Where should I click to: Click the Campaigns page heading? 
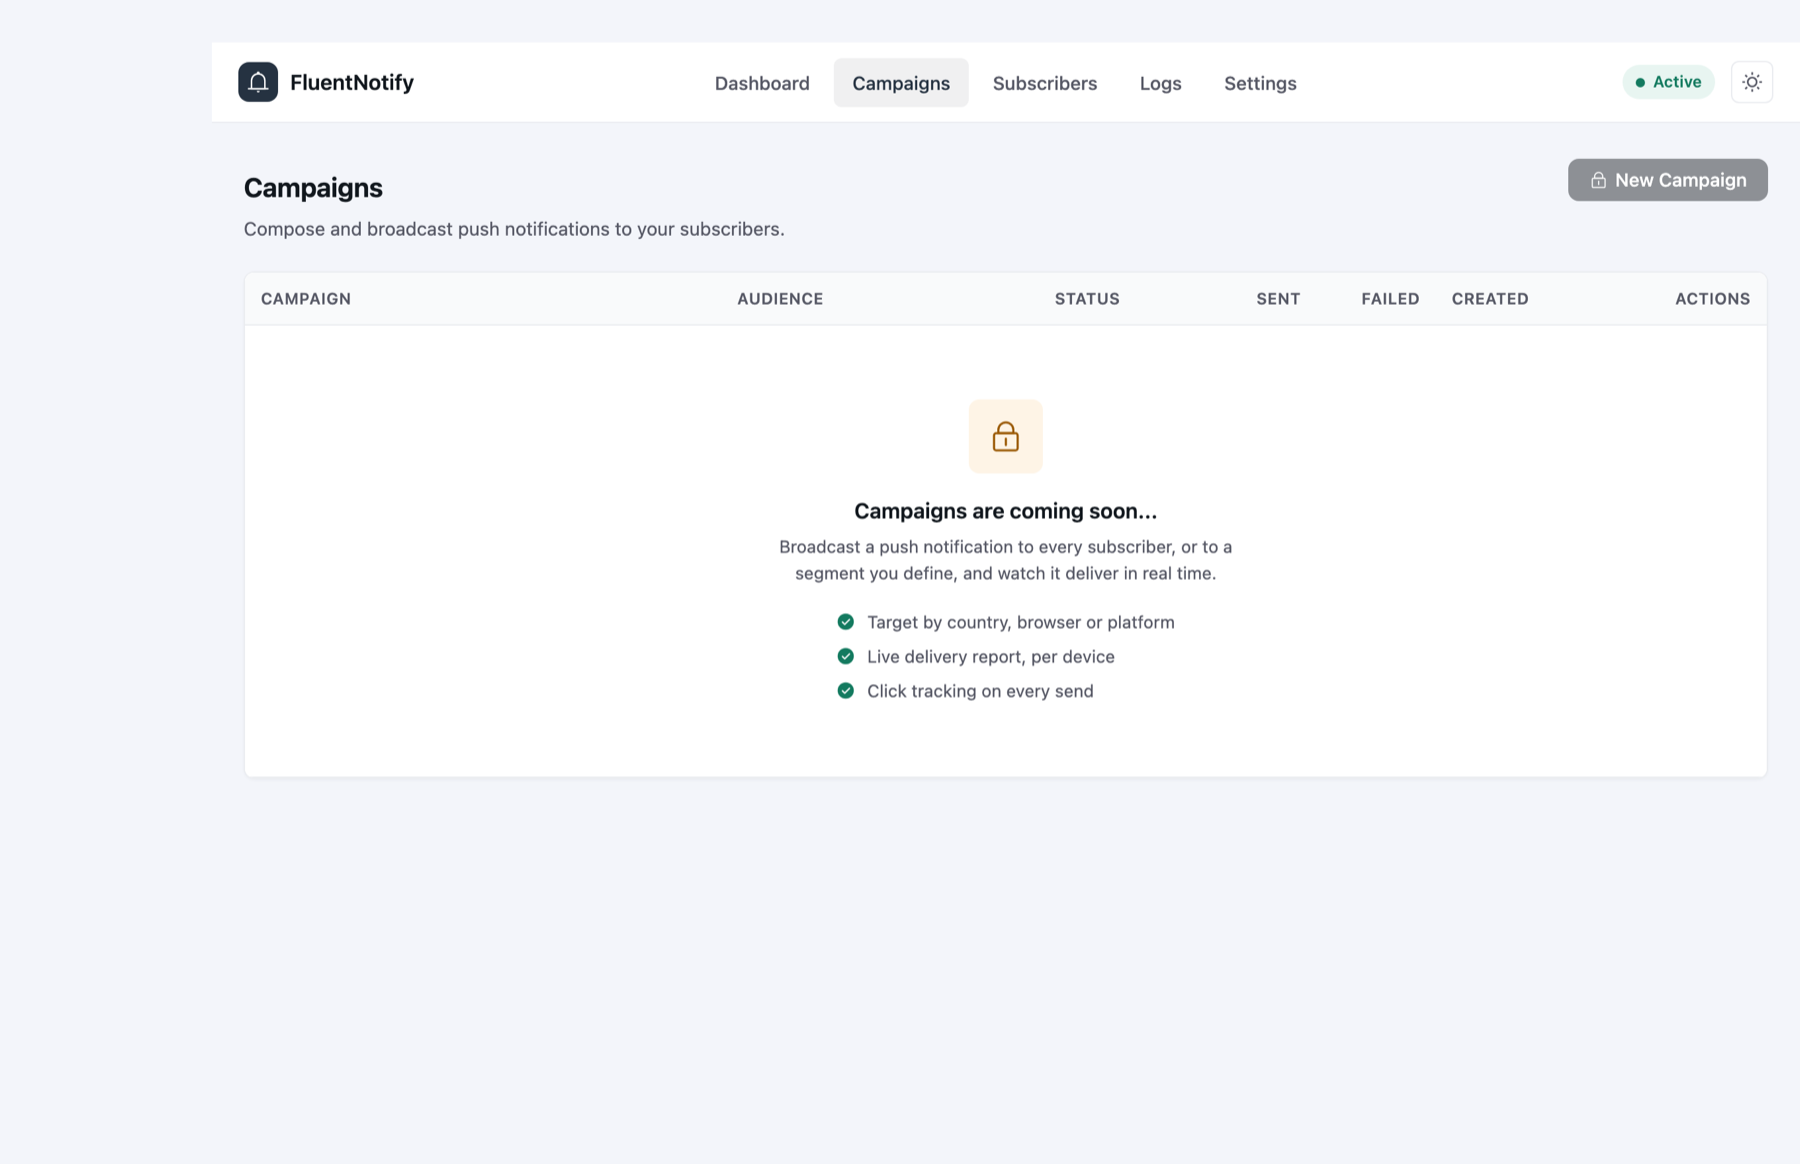click(x=313, y=188)
